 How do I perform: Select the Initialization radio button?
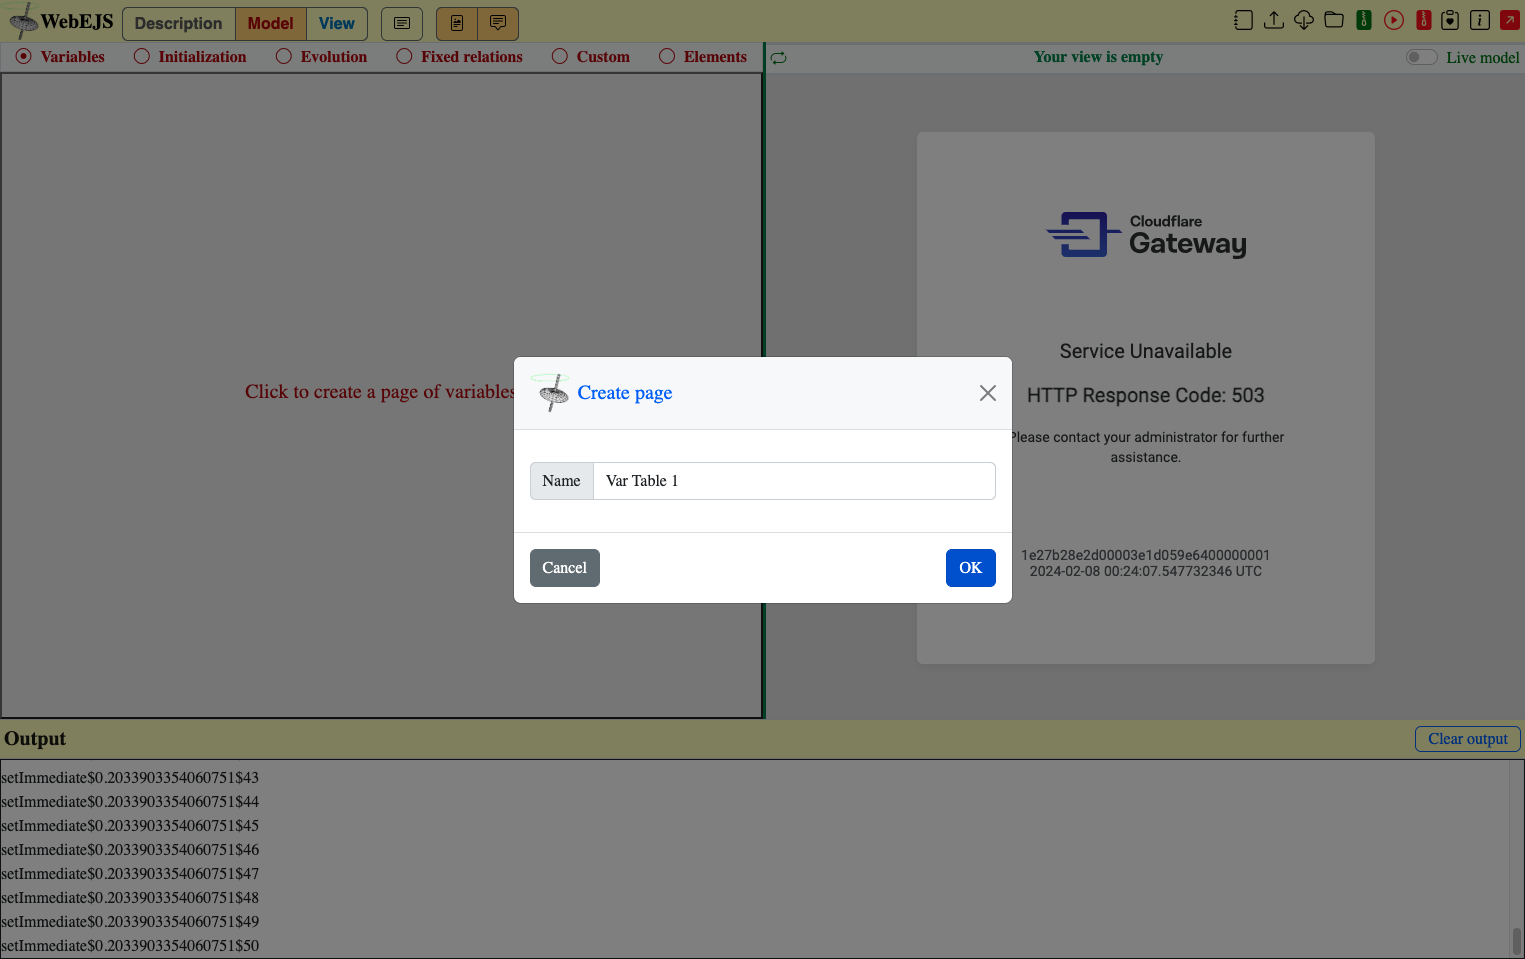142,56
